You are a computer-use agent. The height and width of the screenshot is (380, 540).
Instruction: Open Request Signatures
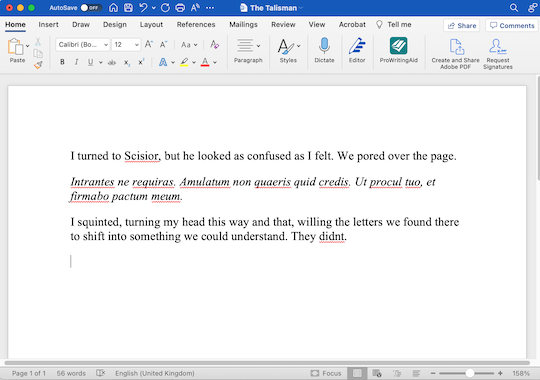(x=498, y=54)
